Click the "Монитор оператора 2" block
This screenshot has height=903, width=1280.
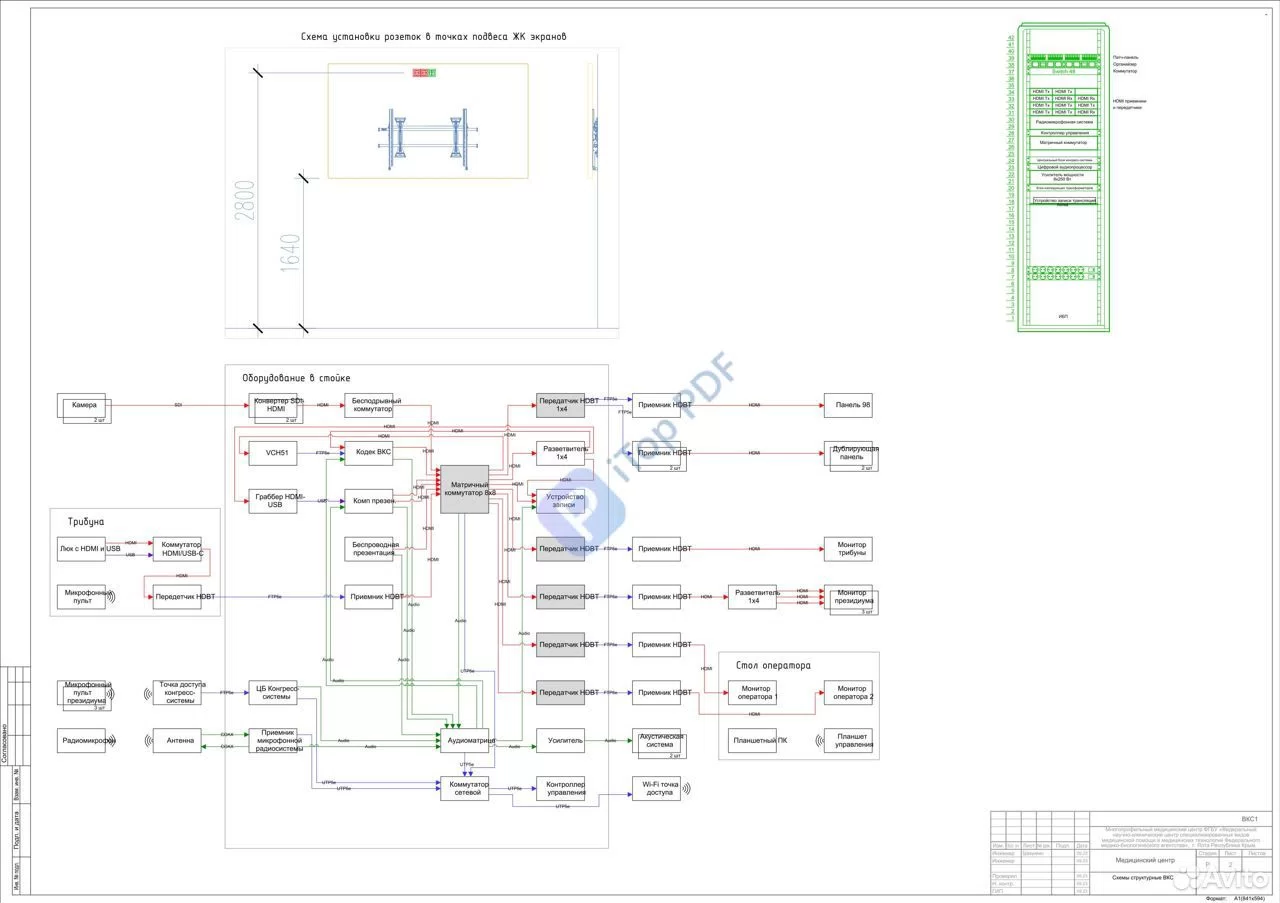[848, 693]
